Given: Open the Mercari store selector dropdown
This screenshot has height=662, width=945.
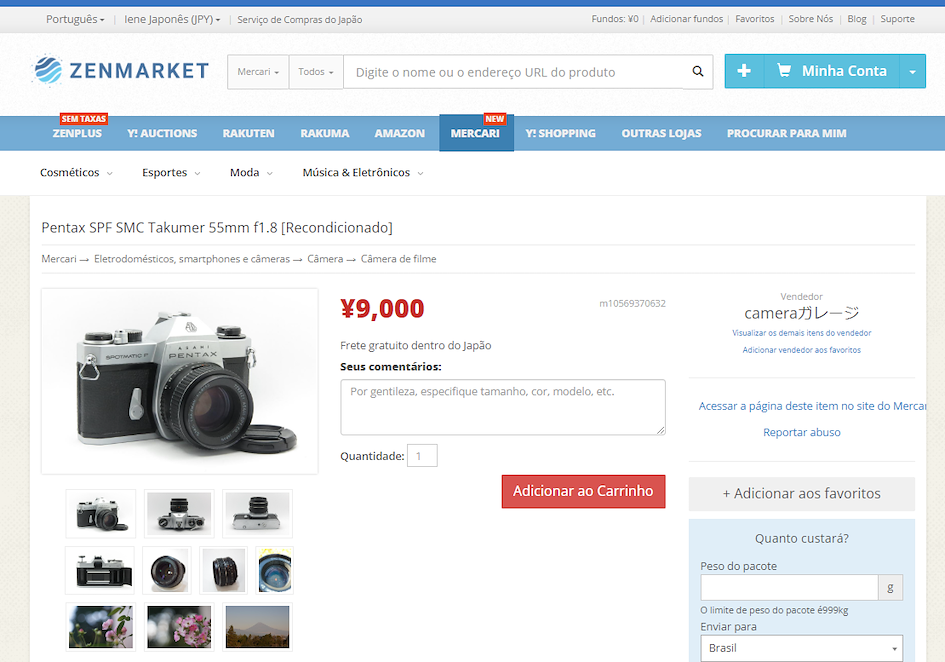Looking at the screenshot, I should (x=258, y=72).
